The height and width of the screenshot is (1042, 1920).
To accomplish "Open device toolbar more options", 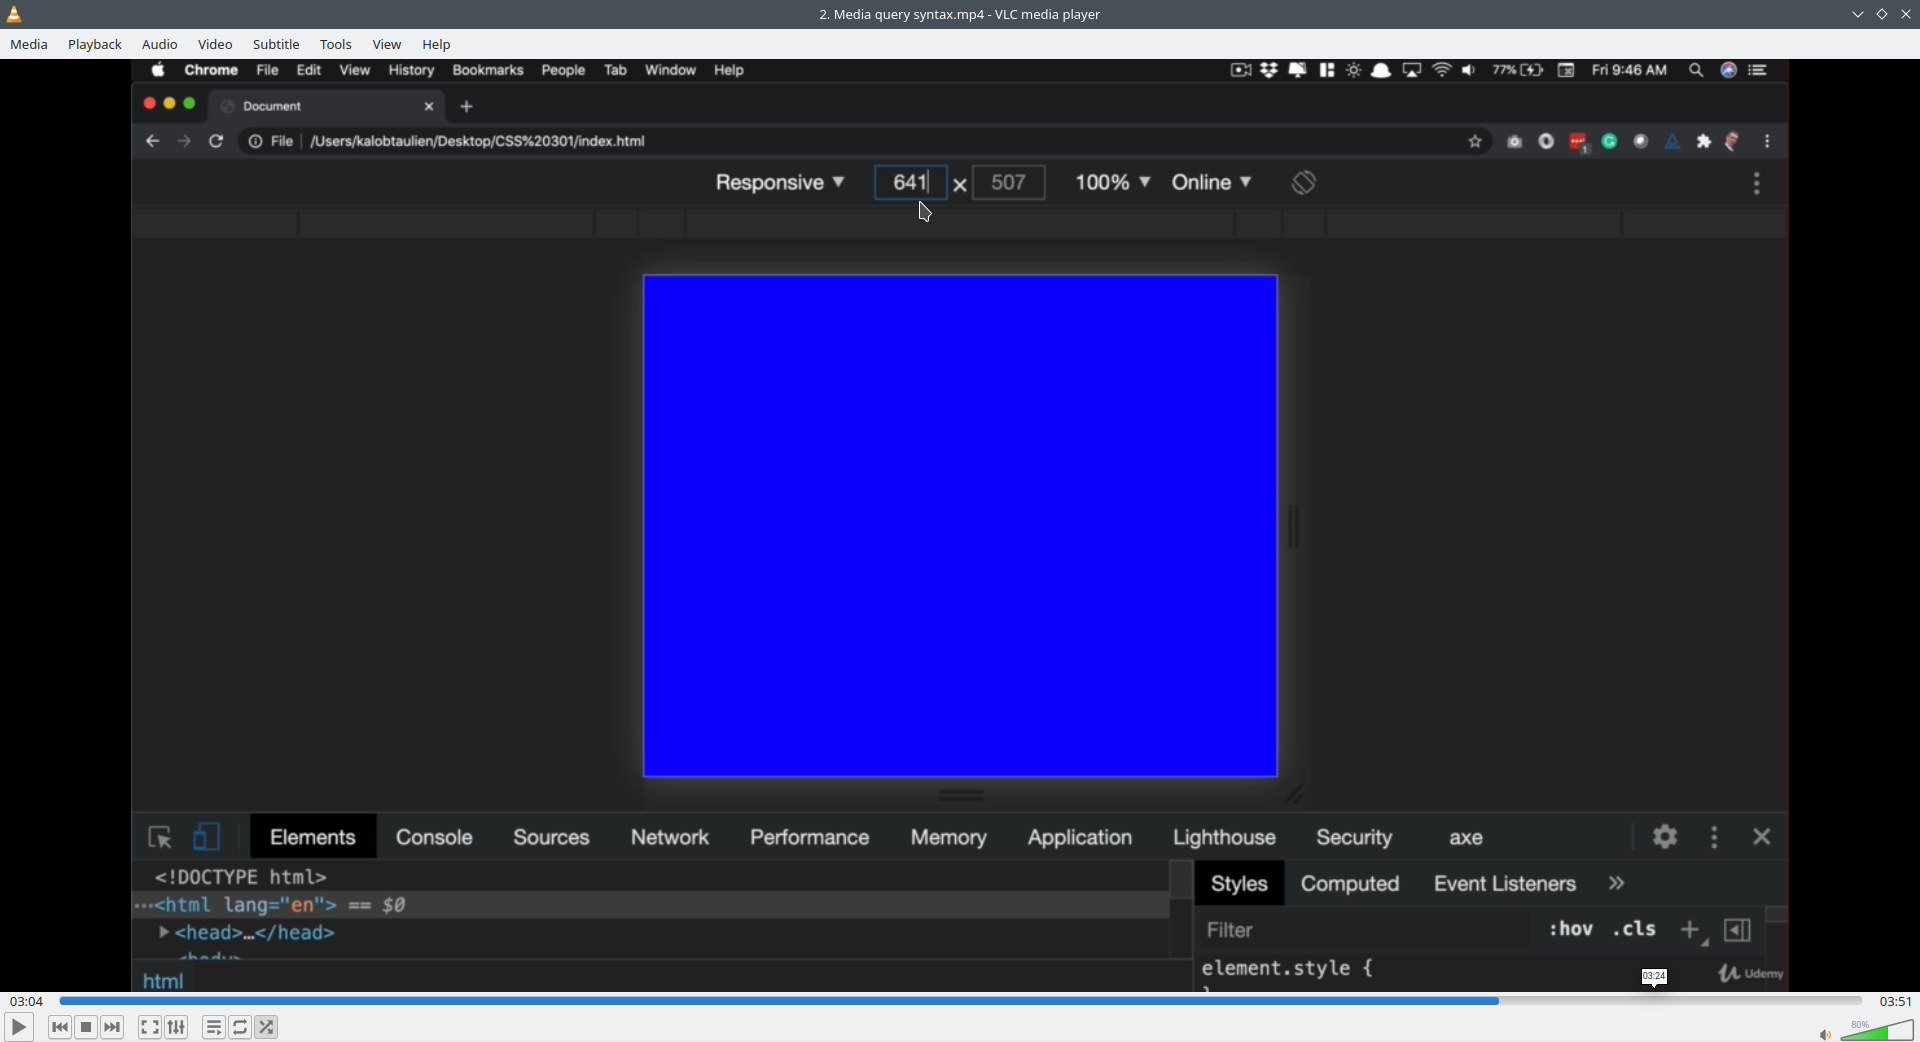I will click(x=1757, y=183).
